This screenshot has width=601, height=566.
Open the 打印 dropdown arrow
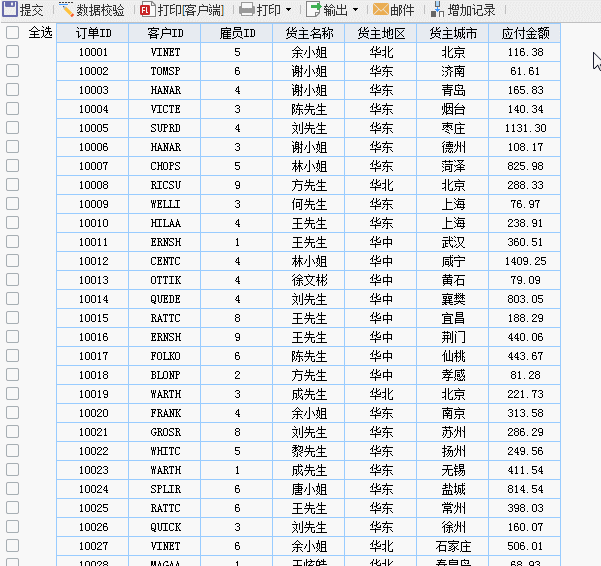coord(289,10)
